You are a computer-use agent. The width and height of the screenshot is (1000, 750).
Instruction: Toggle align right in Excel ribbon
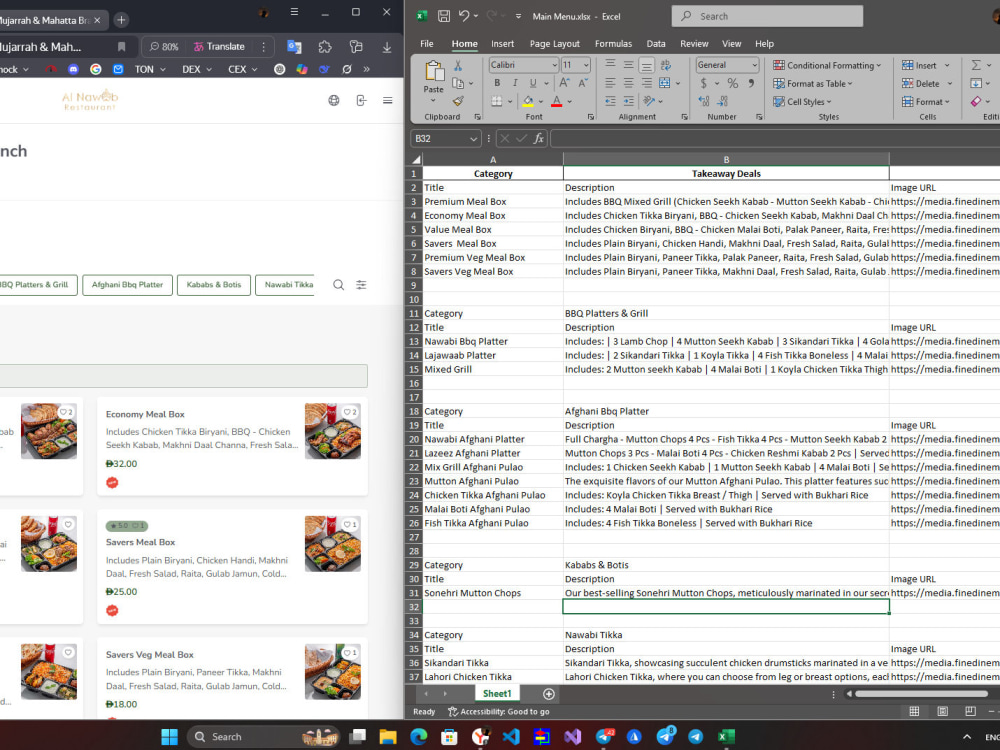pos(646,83)
